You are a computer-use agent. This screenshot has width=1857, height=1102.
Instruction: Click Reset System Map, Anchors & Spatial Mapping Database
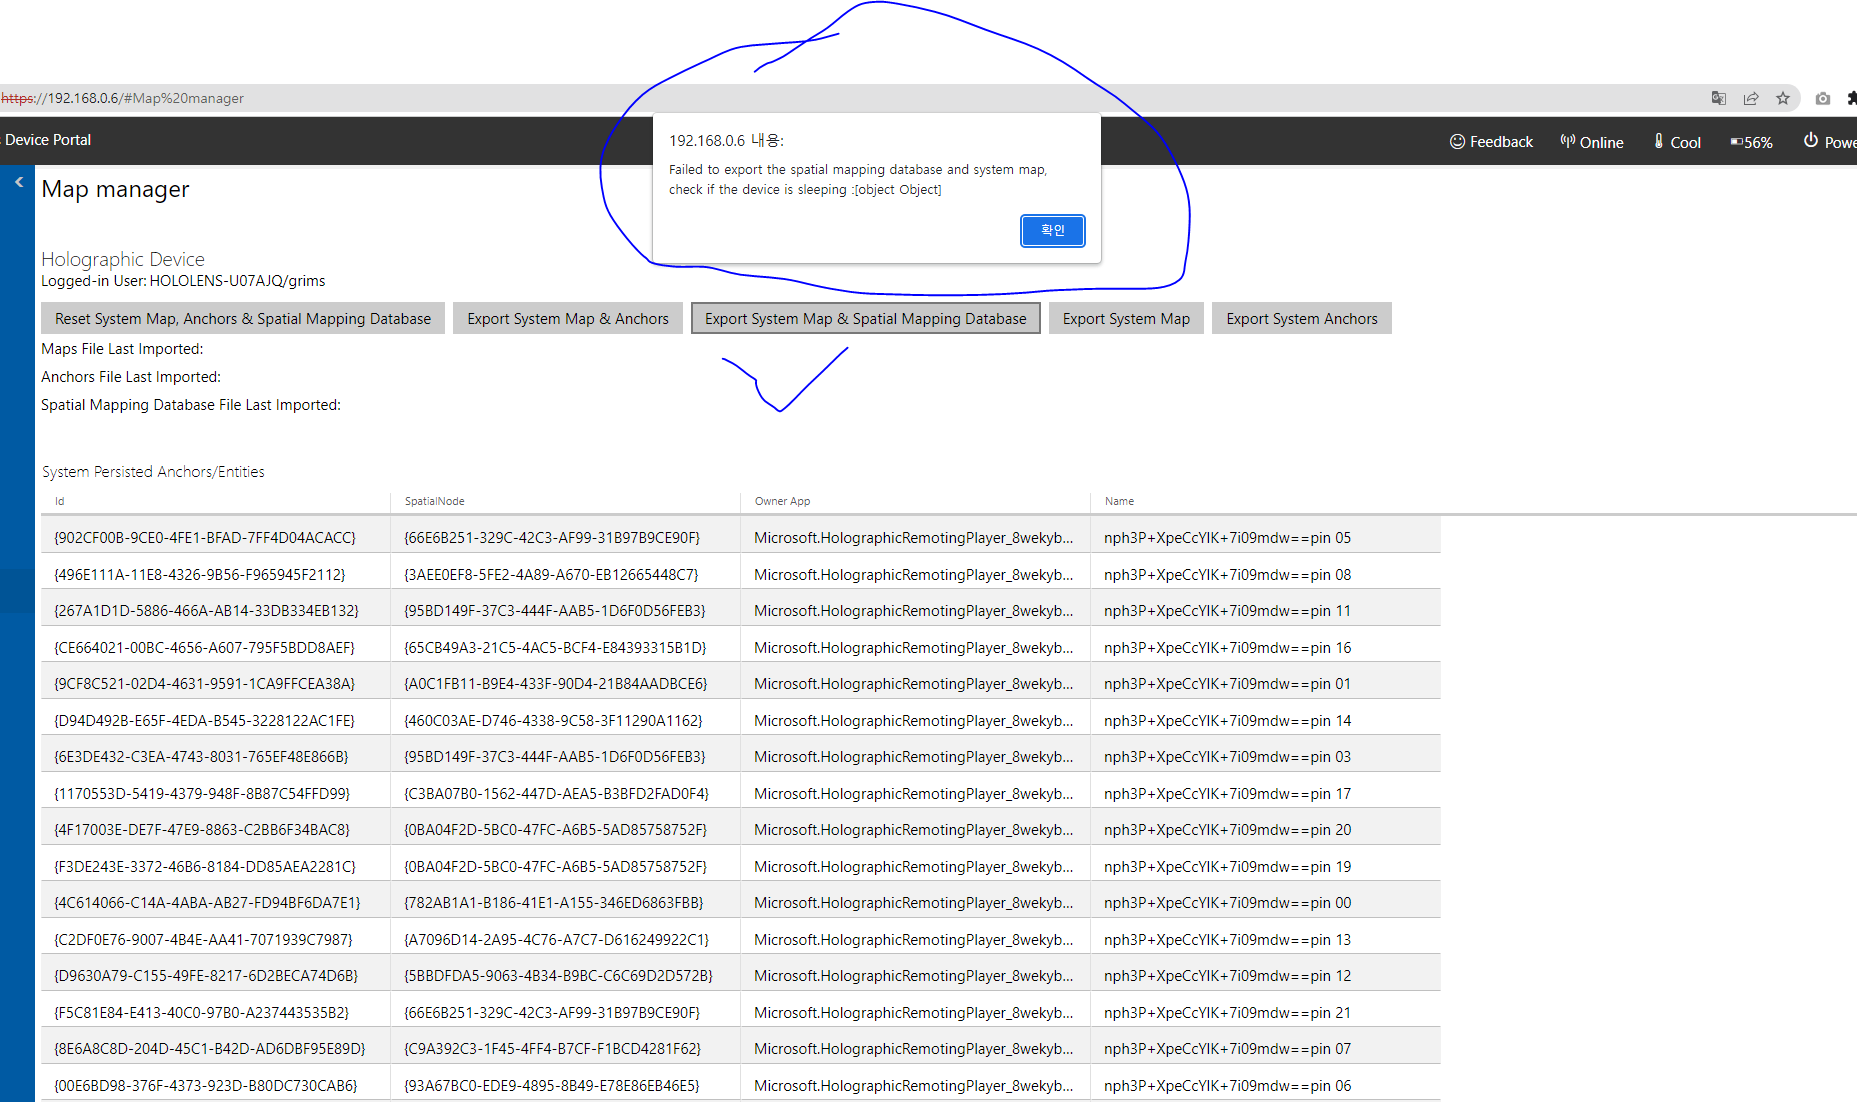(x=242, y=318)
